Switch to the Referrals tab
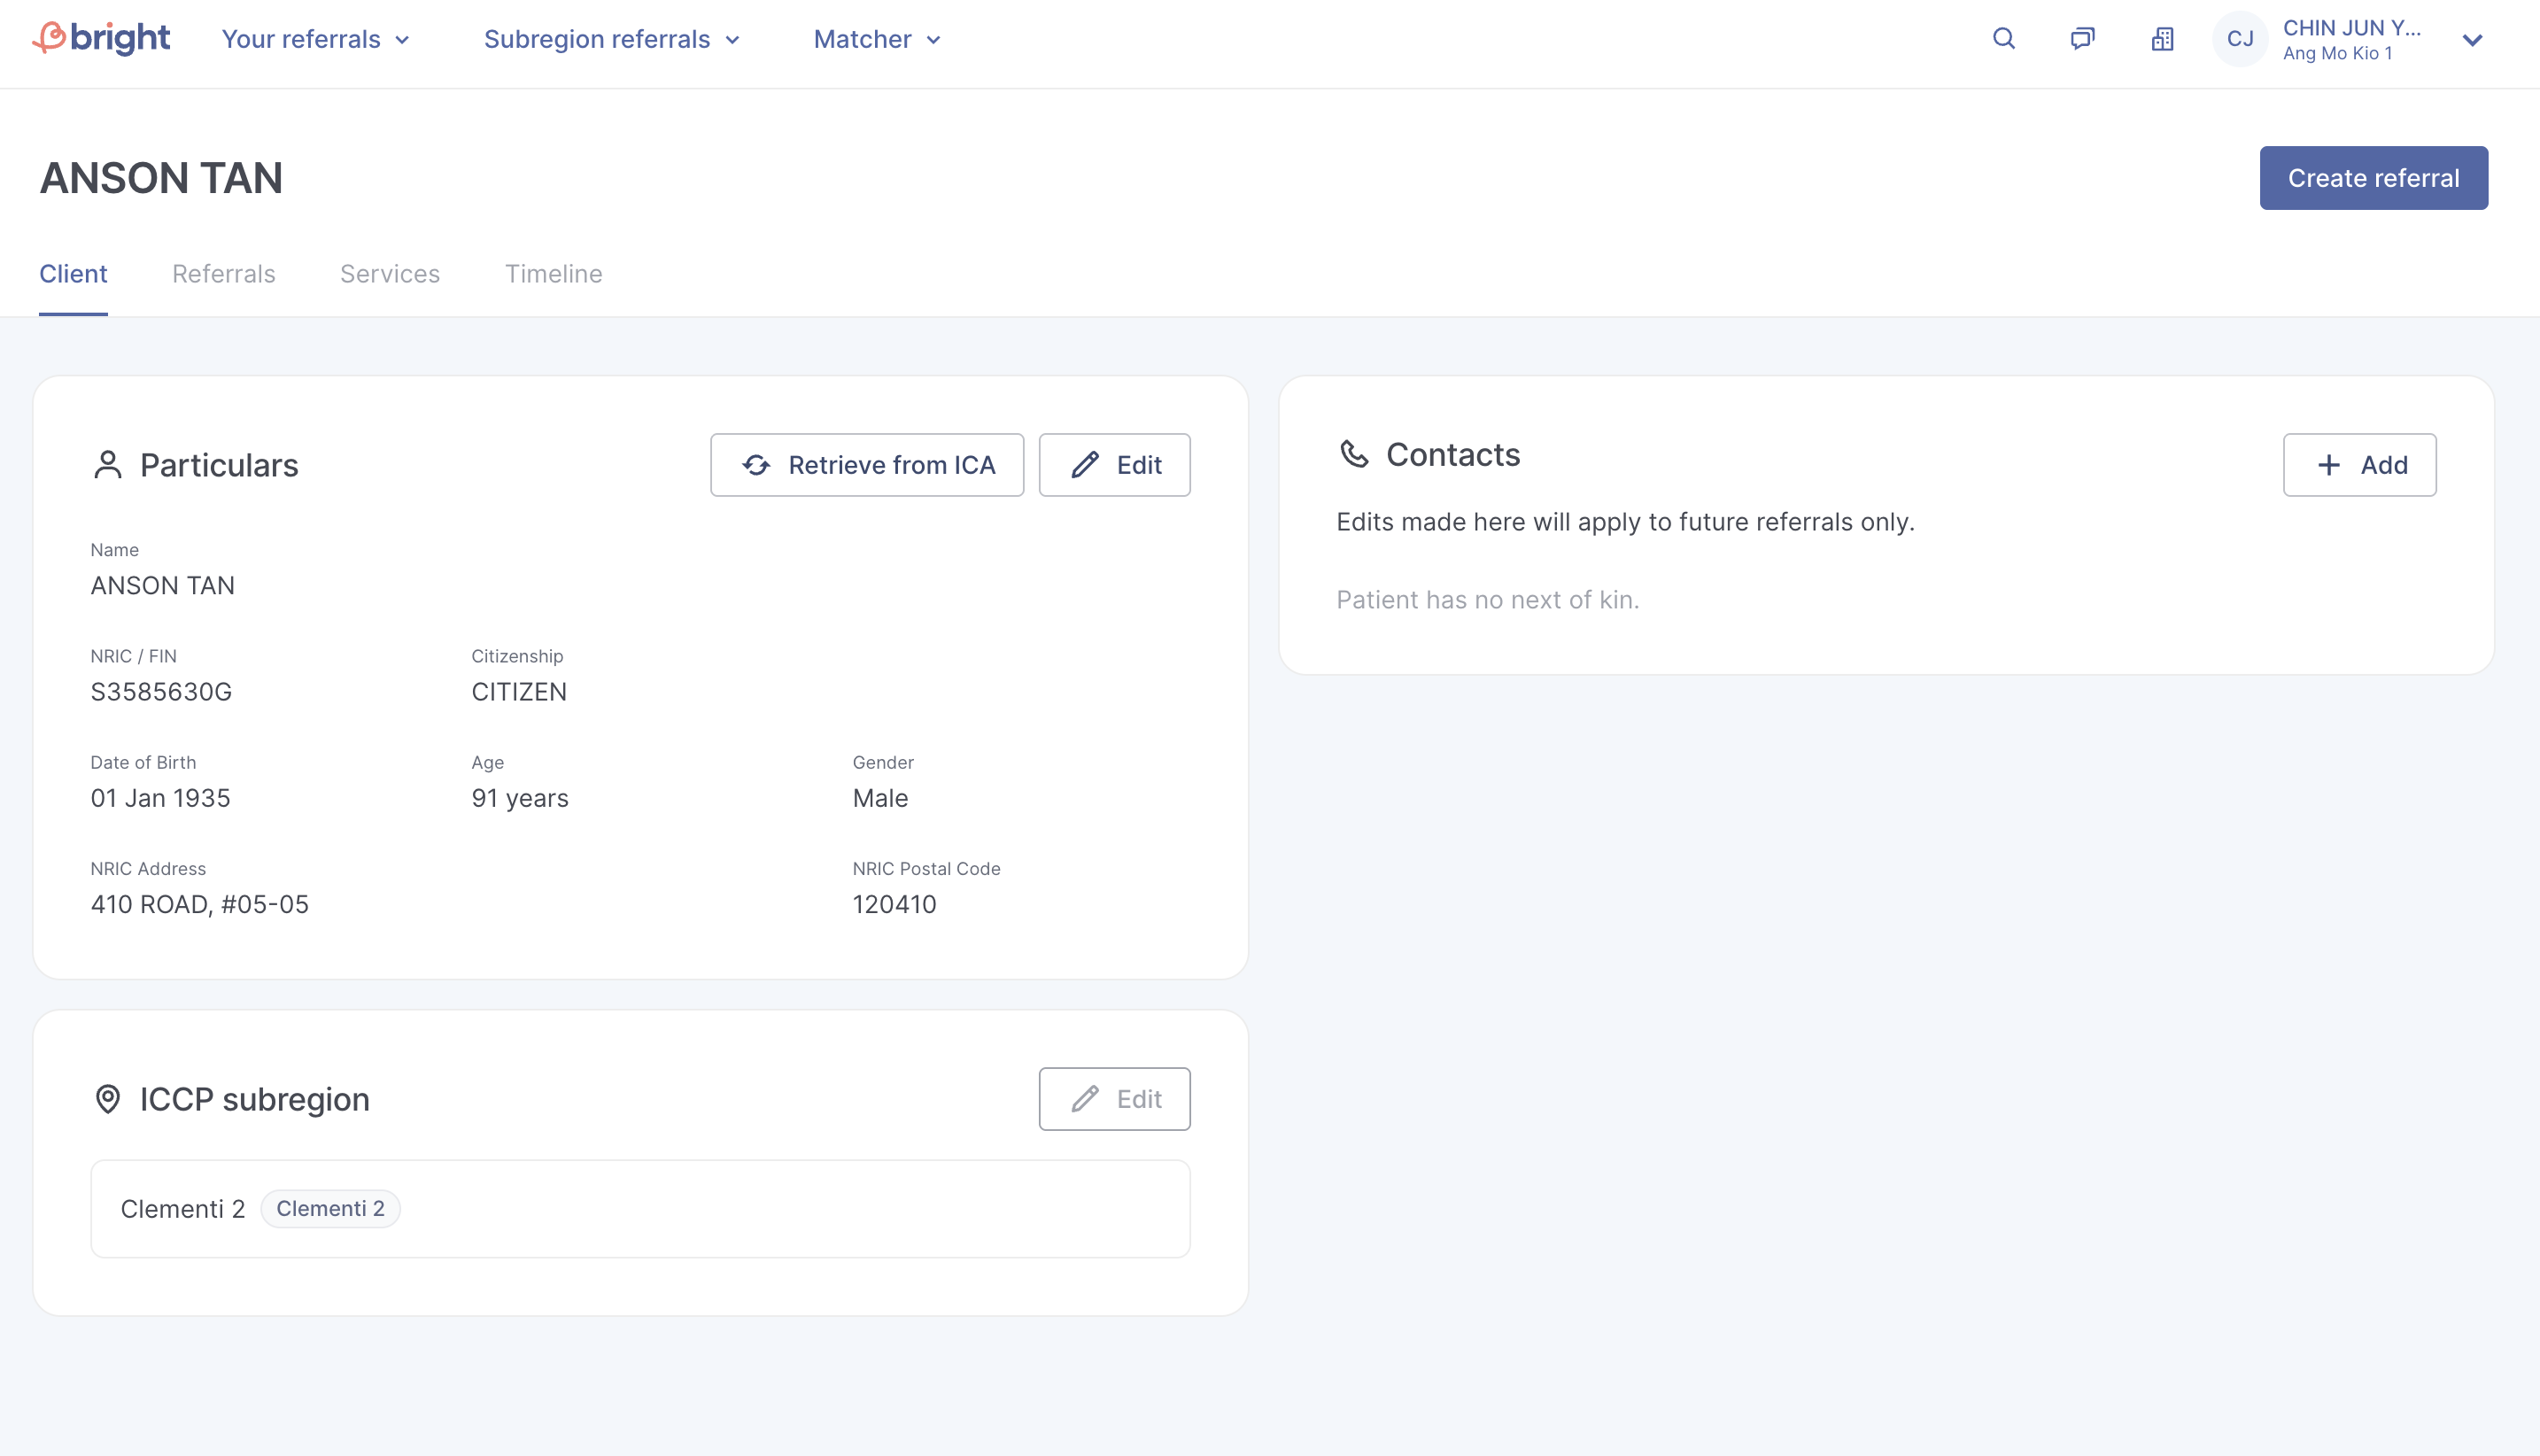 coord(224,274)
